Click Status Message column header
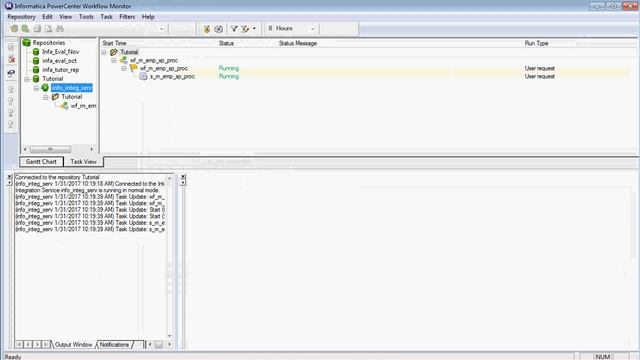Viewport: 640px width, 360px height. [298, 43]
